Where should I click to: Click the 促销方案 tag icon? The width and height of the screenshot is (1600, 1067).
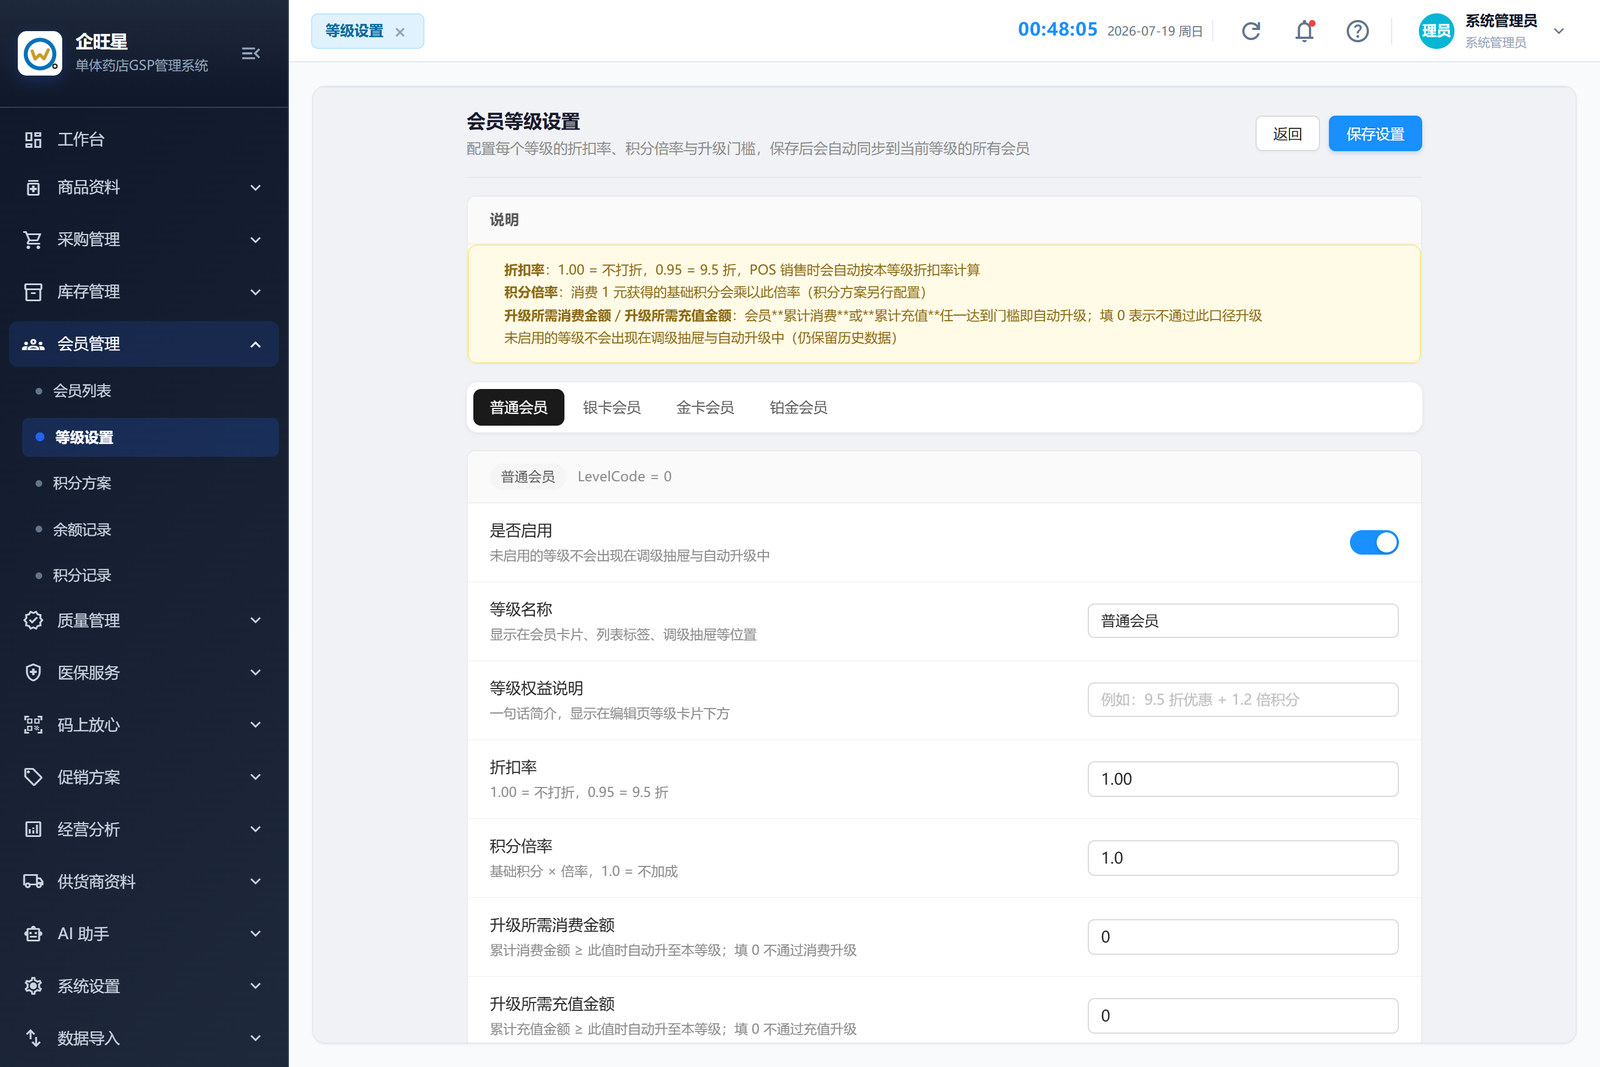(x=33, y=777)
